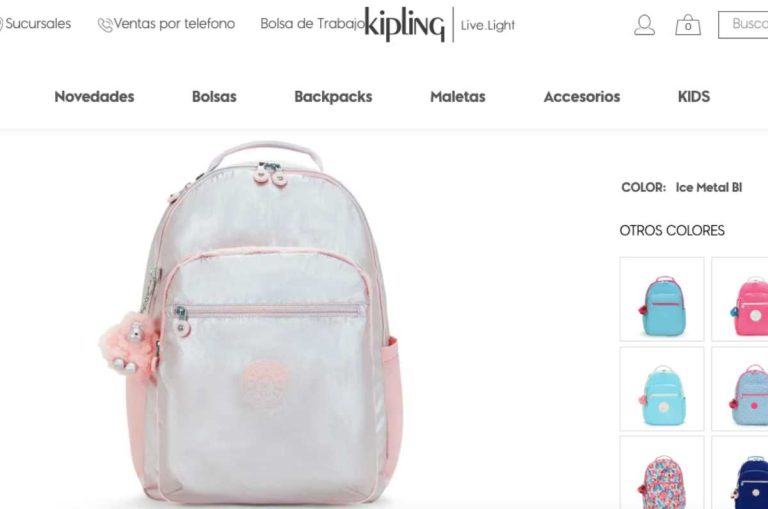768x509 pixels.
Task: Click the Sucursales location pin icon
Action: (1, 24)
